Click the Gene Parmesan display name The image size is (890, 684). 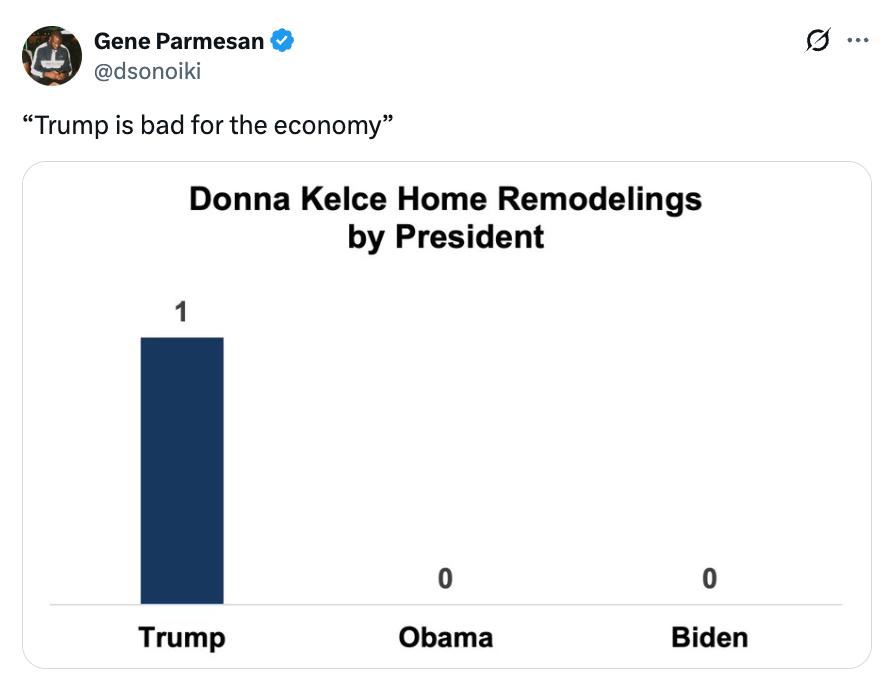click(x=179, y=41)
